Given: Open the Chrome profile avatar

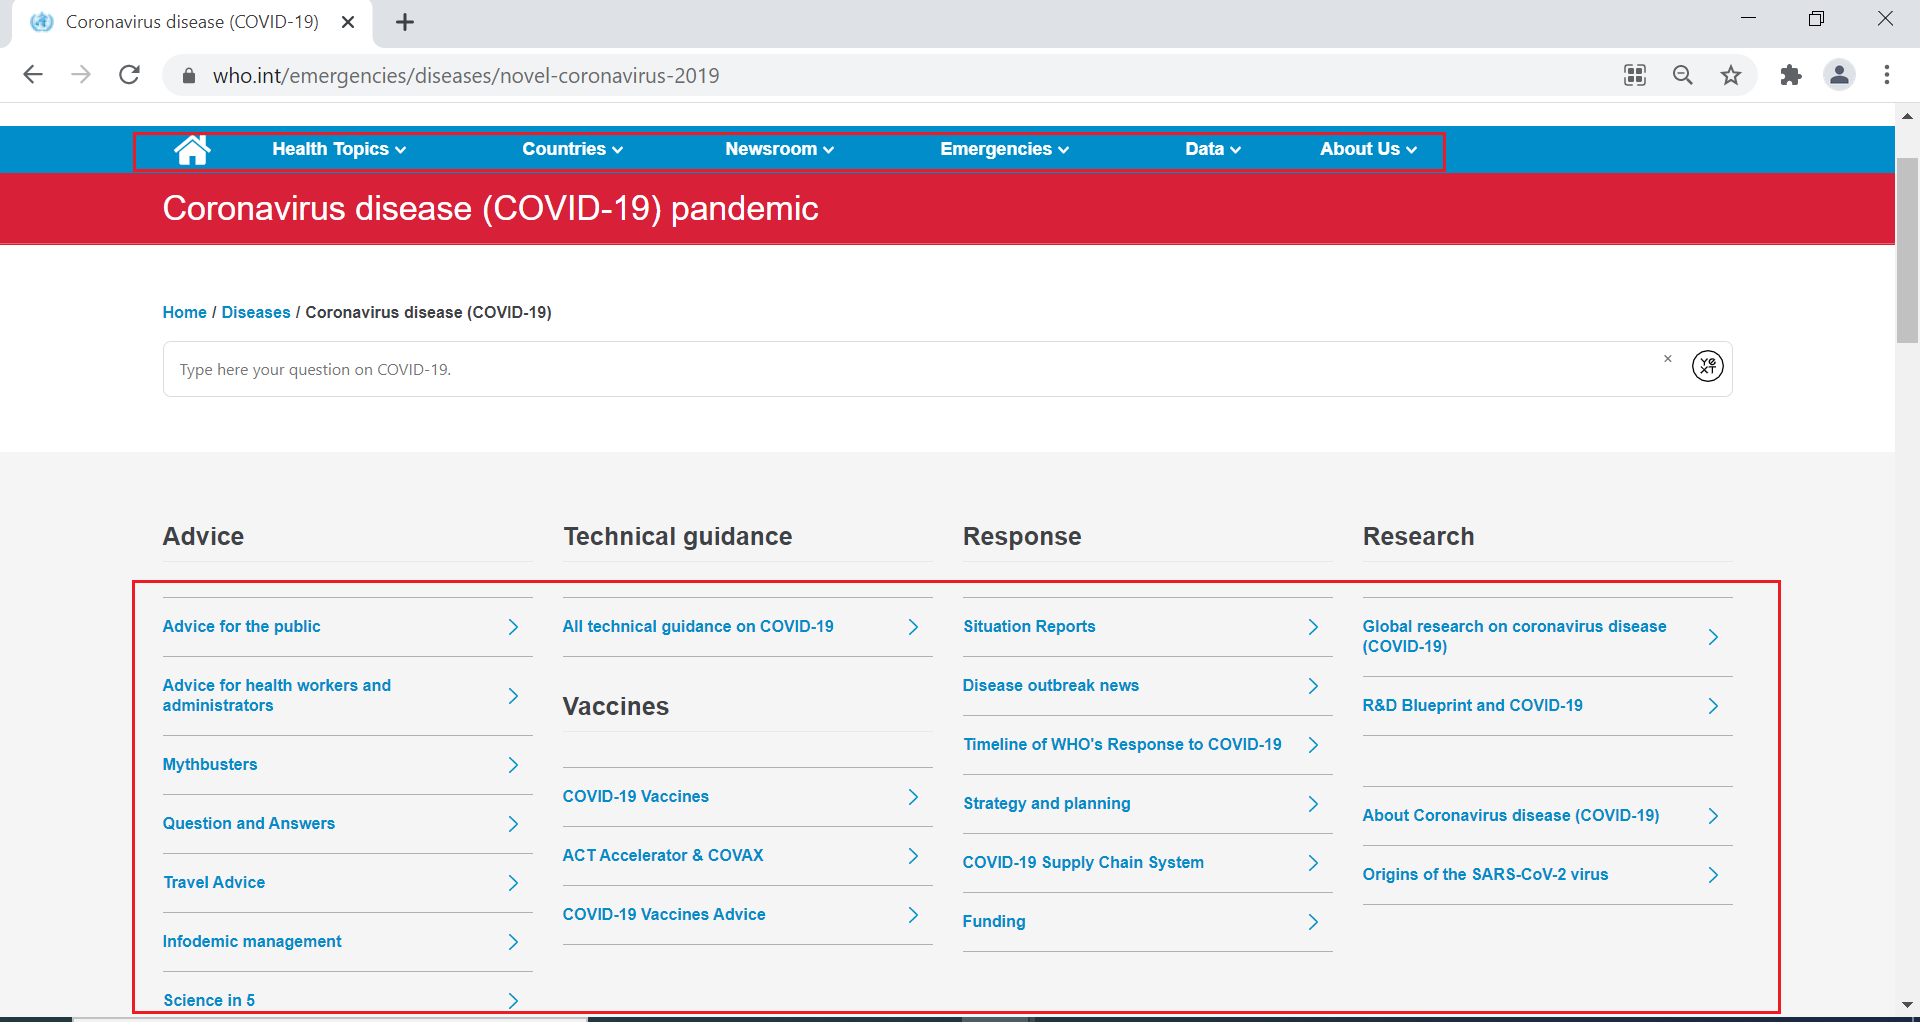Looking at the screenshot, I should [x=1839, y=75].
